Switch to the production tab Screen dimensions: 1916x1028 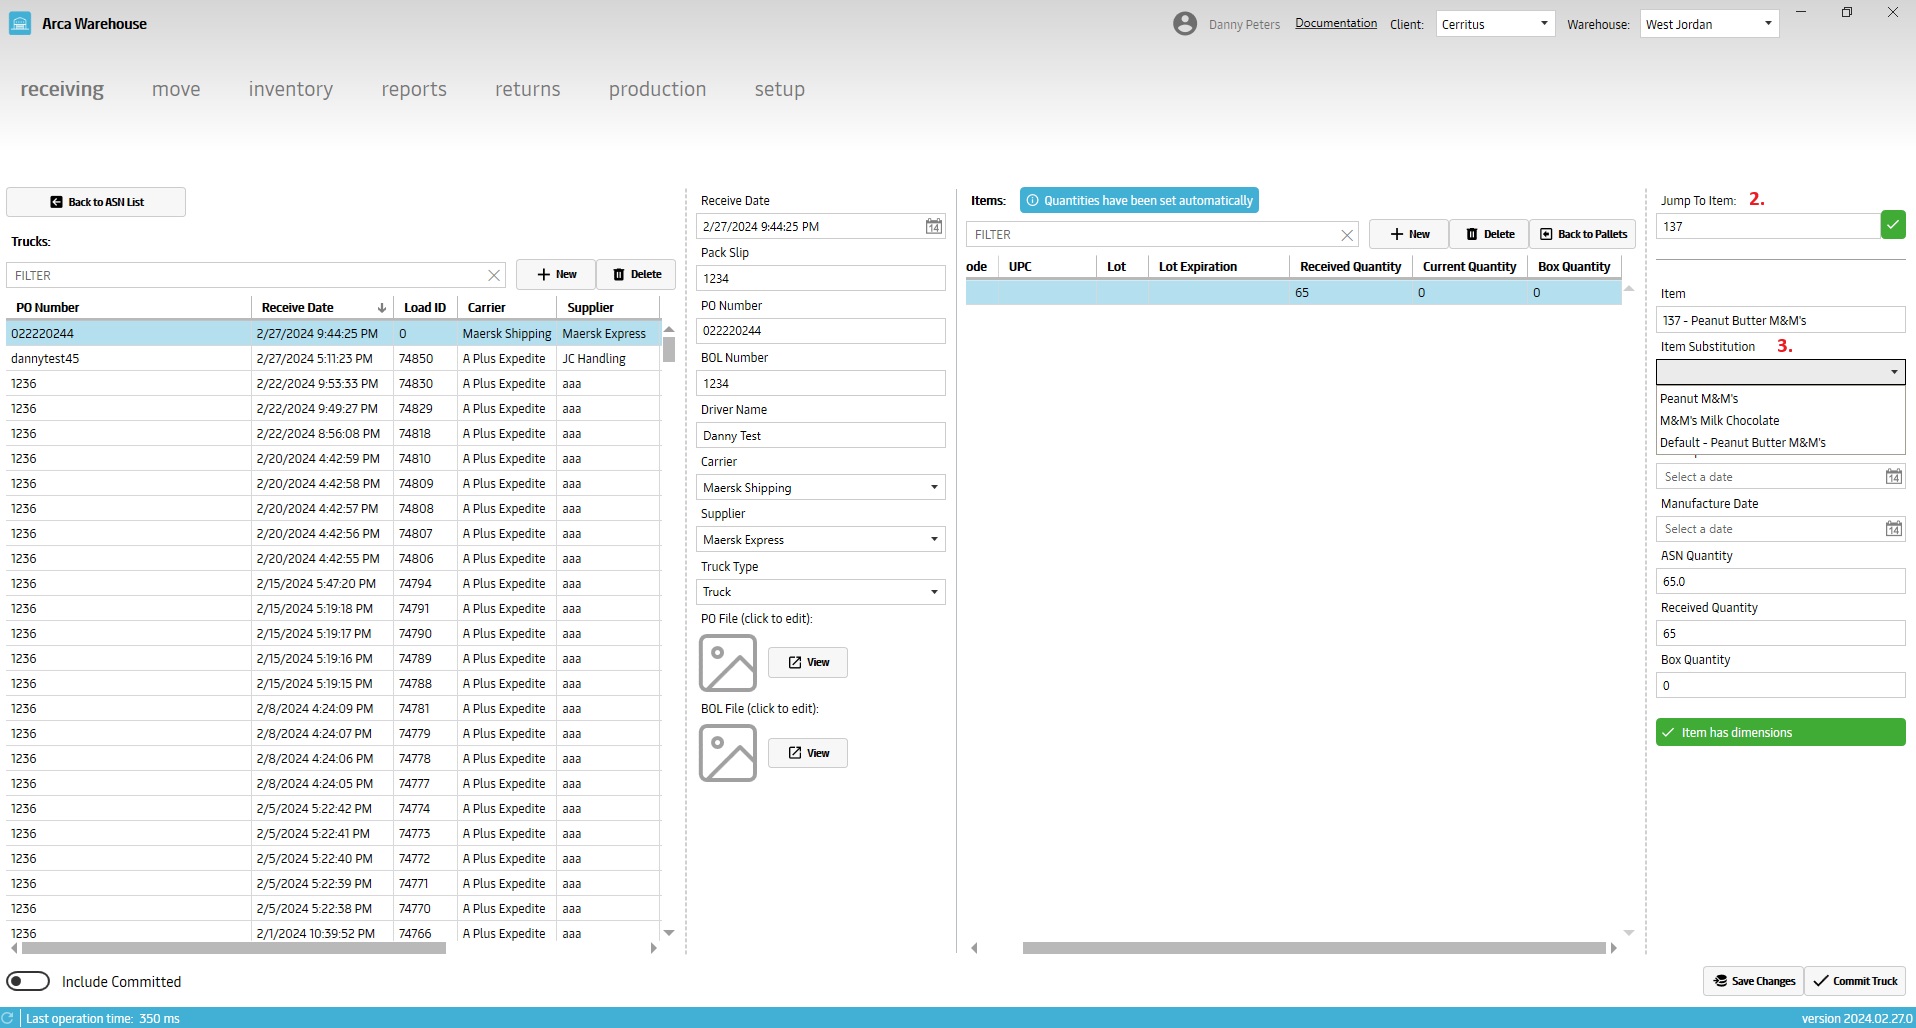pyautogui.click(x=657, y=89)
